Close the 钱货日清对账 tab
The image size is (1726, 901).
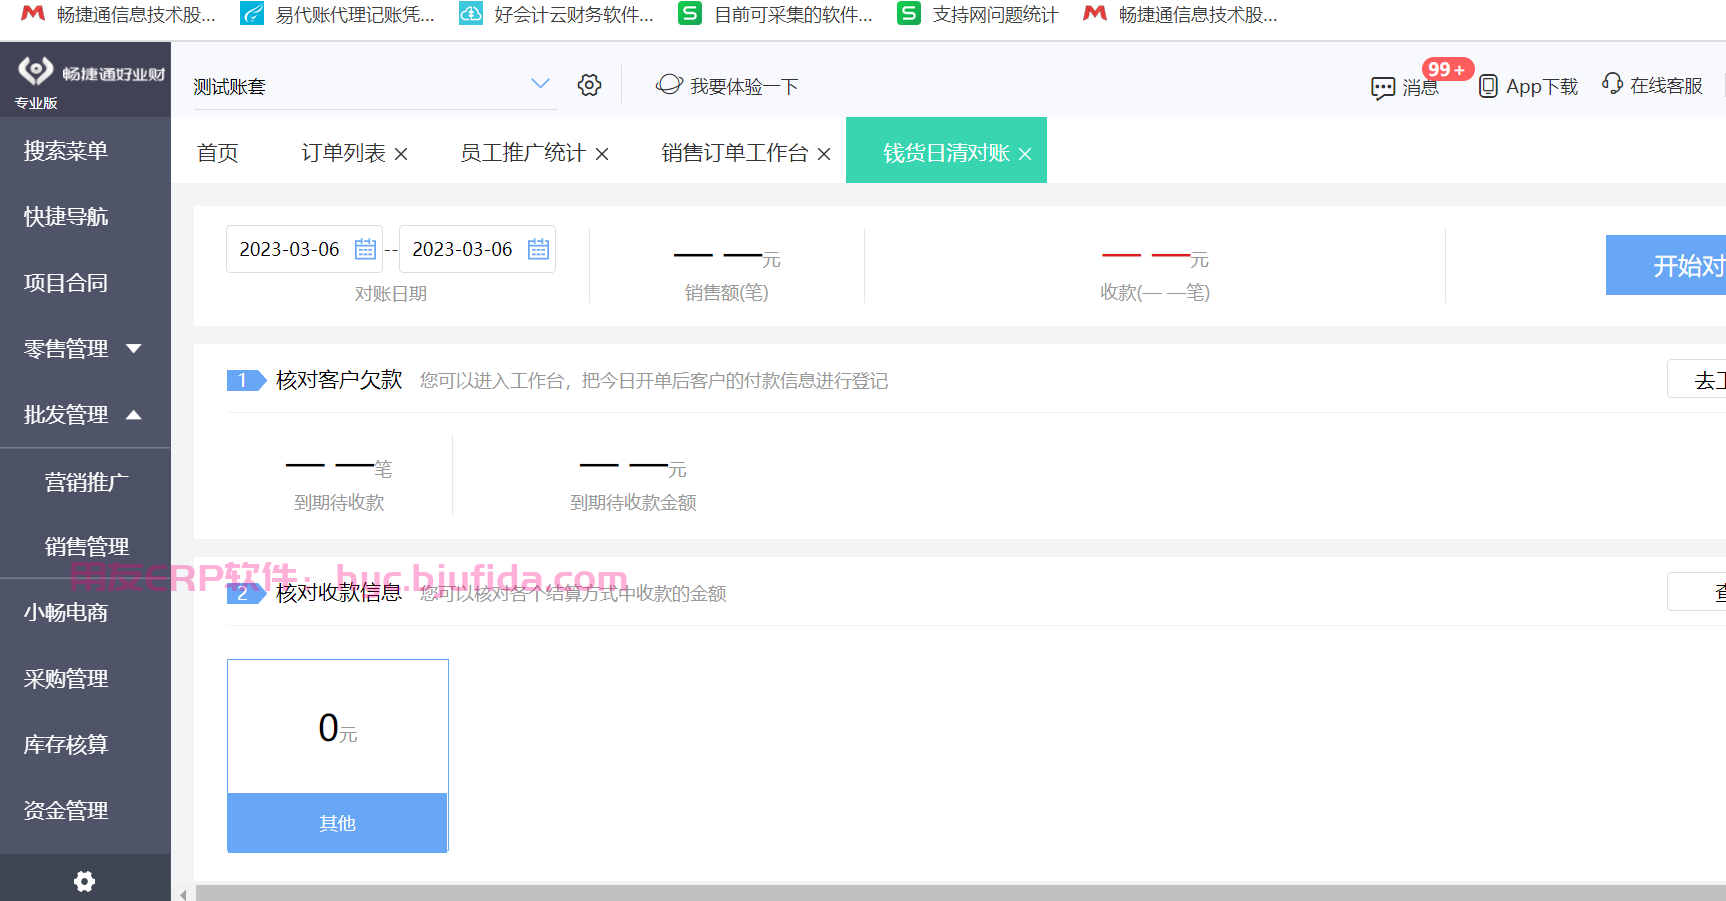click(x=1025, y=154)
